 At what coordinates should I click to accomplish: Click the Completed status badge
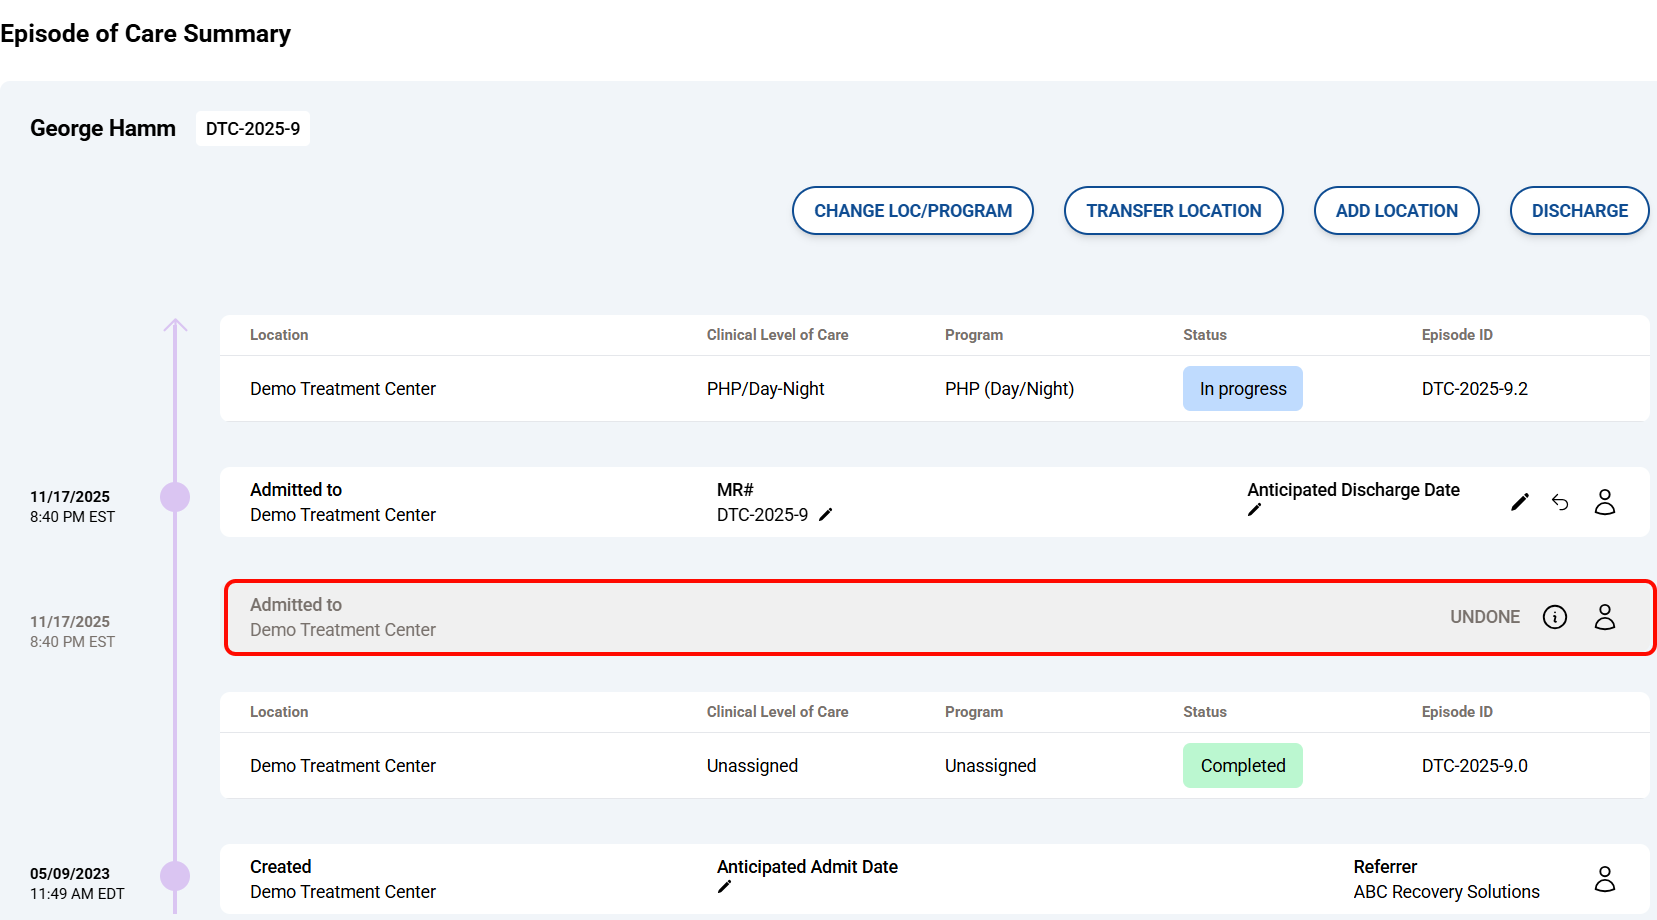click(x=1242, y=766)
